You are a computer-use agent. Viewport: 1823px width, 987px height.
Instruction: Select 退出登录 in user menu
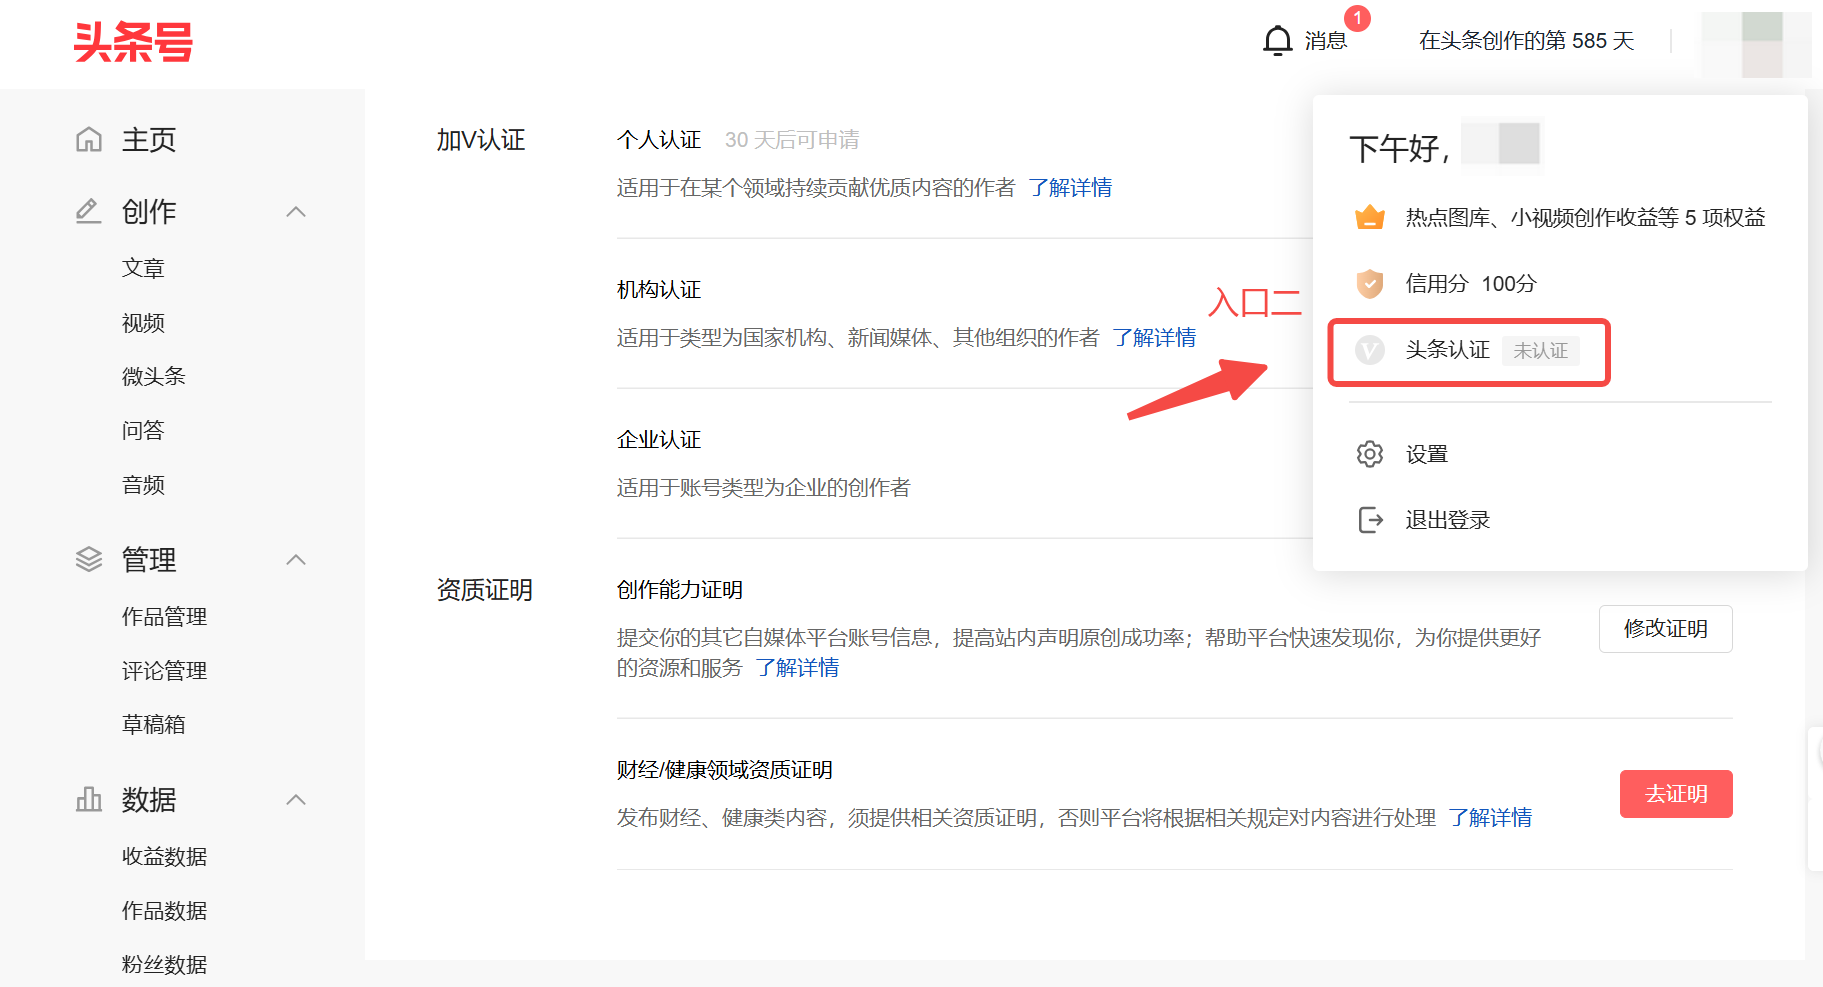[x=1447, y=520]
